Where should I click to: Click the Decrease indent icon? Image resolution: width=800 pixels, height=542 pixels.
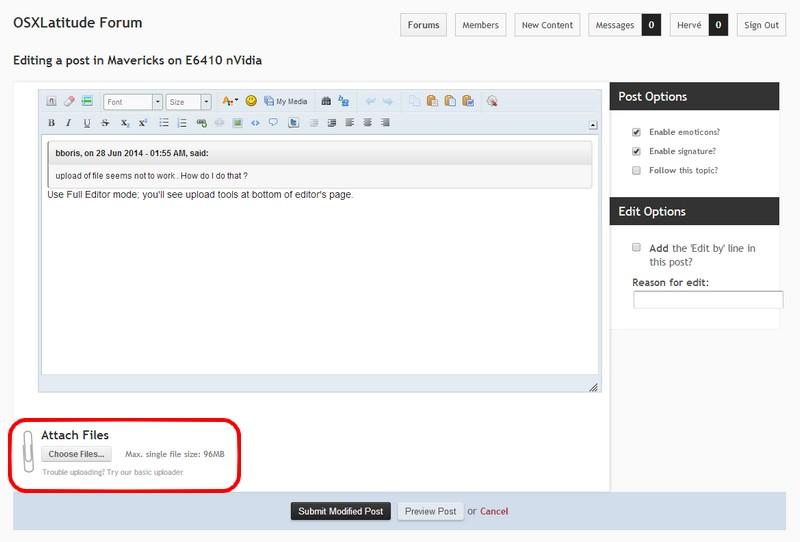pyautogui.click(x=314, y=122)
